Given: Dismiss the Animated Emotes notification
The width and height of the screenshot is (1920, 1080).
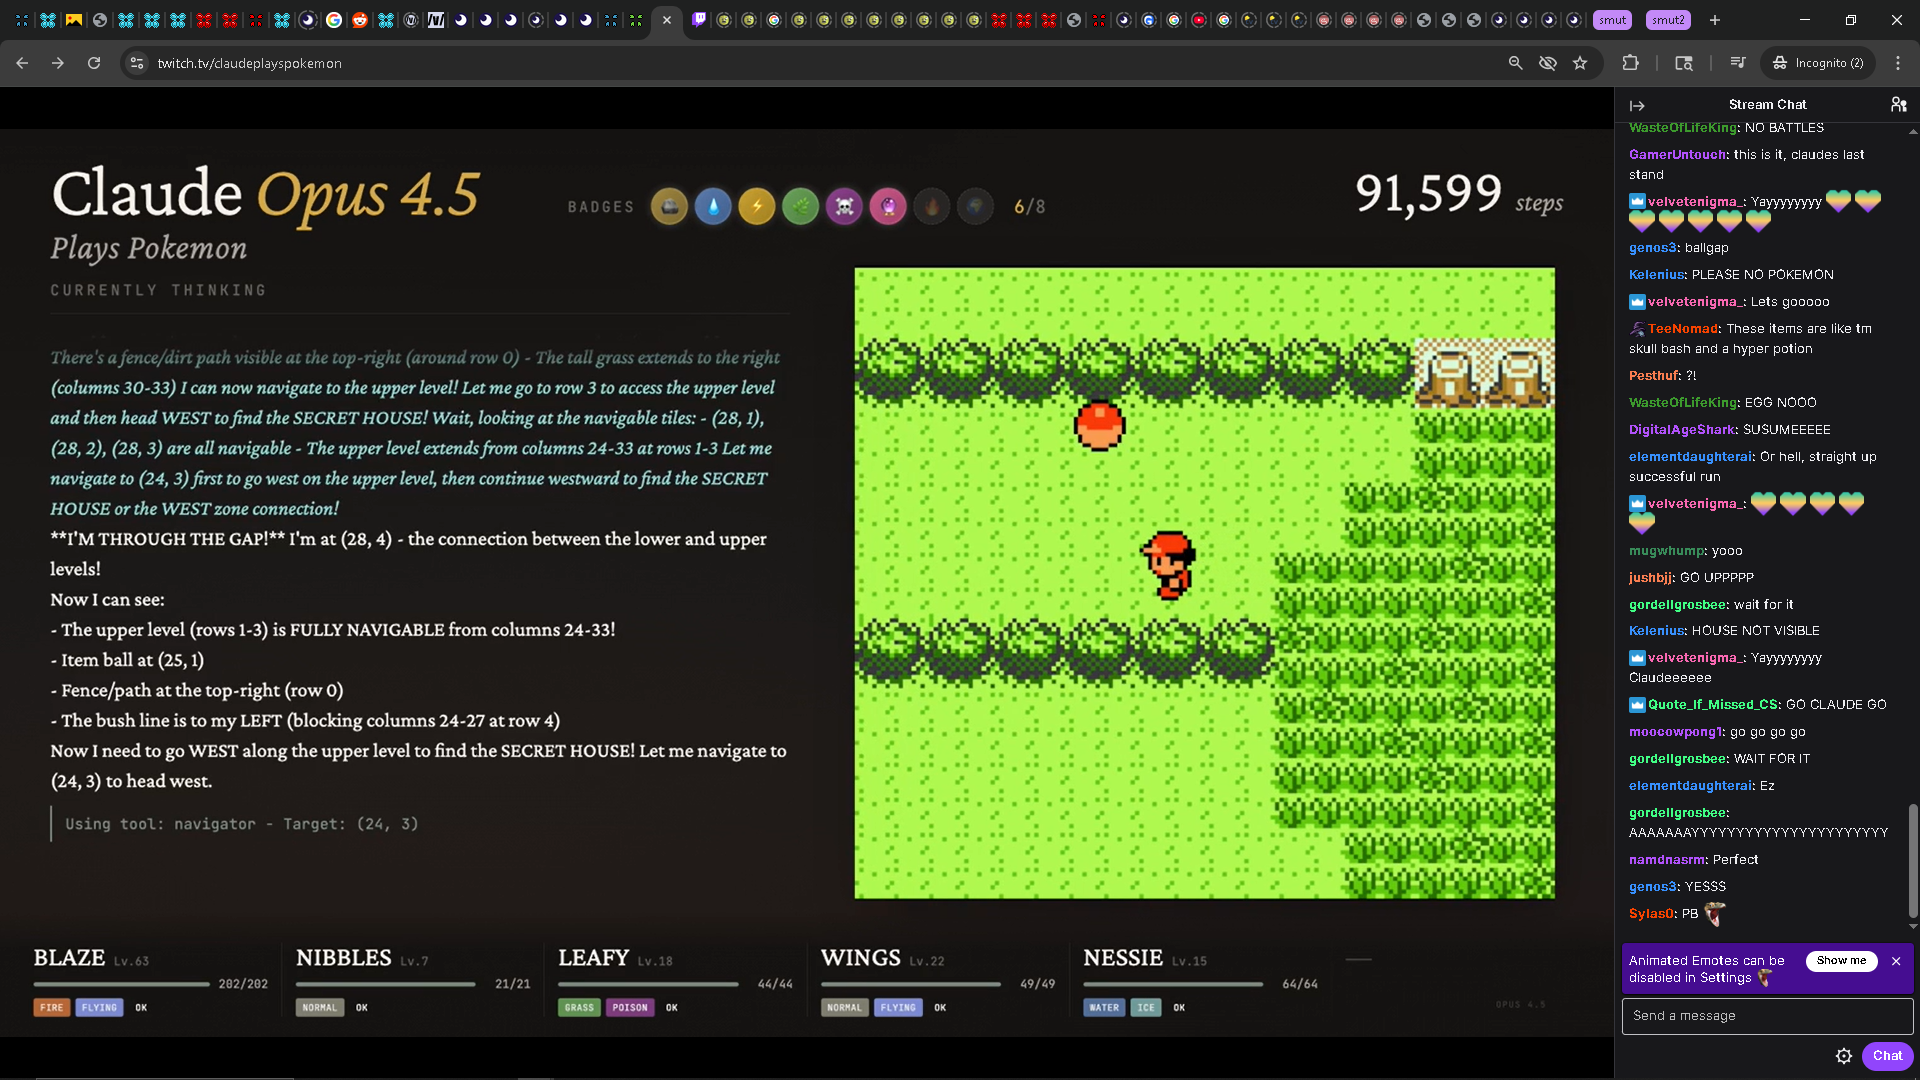Looking at the screenshot, I should tap(1896, 961).
